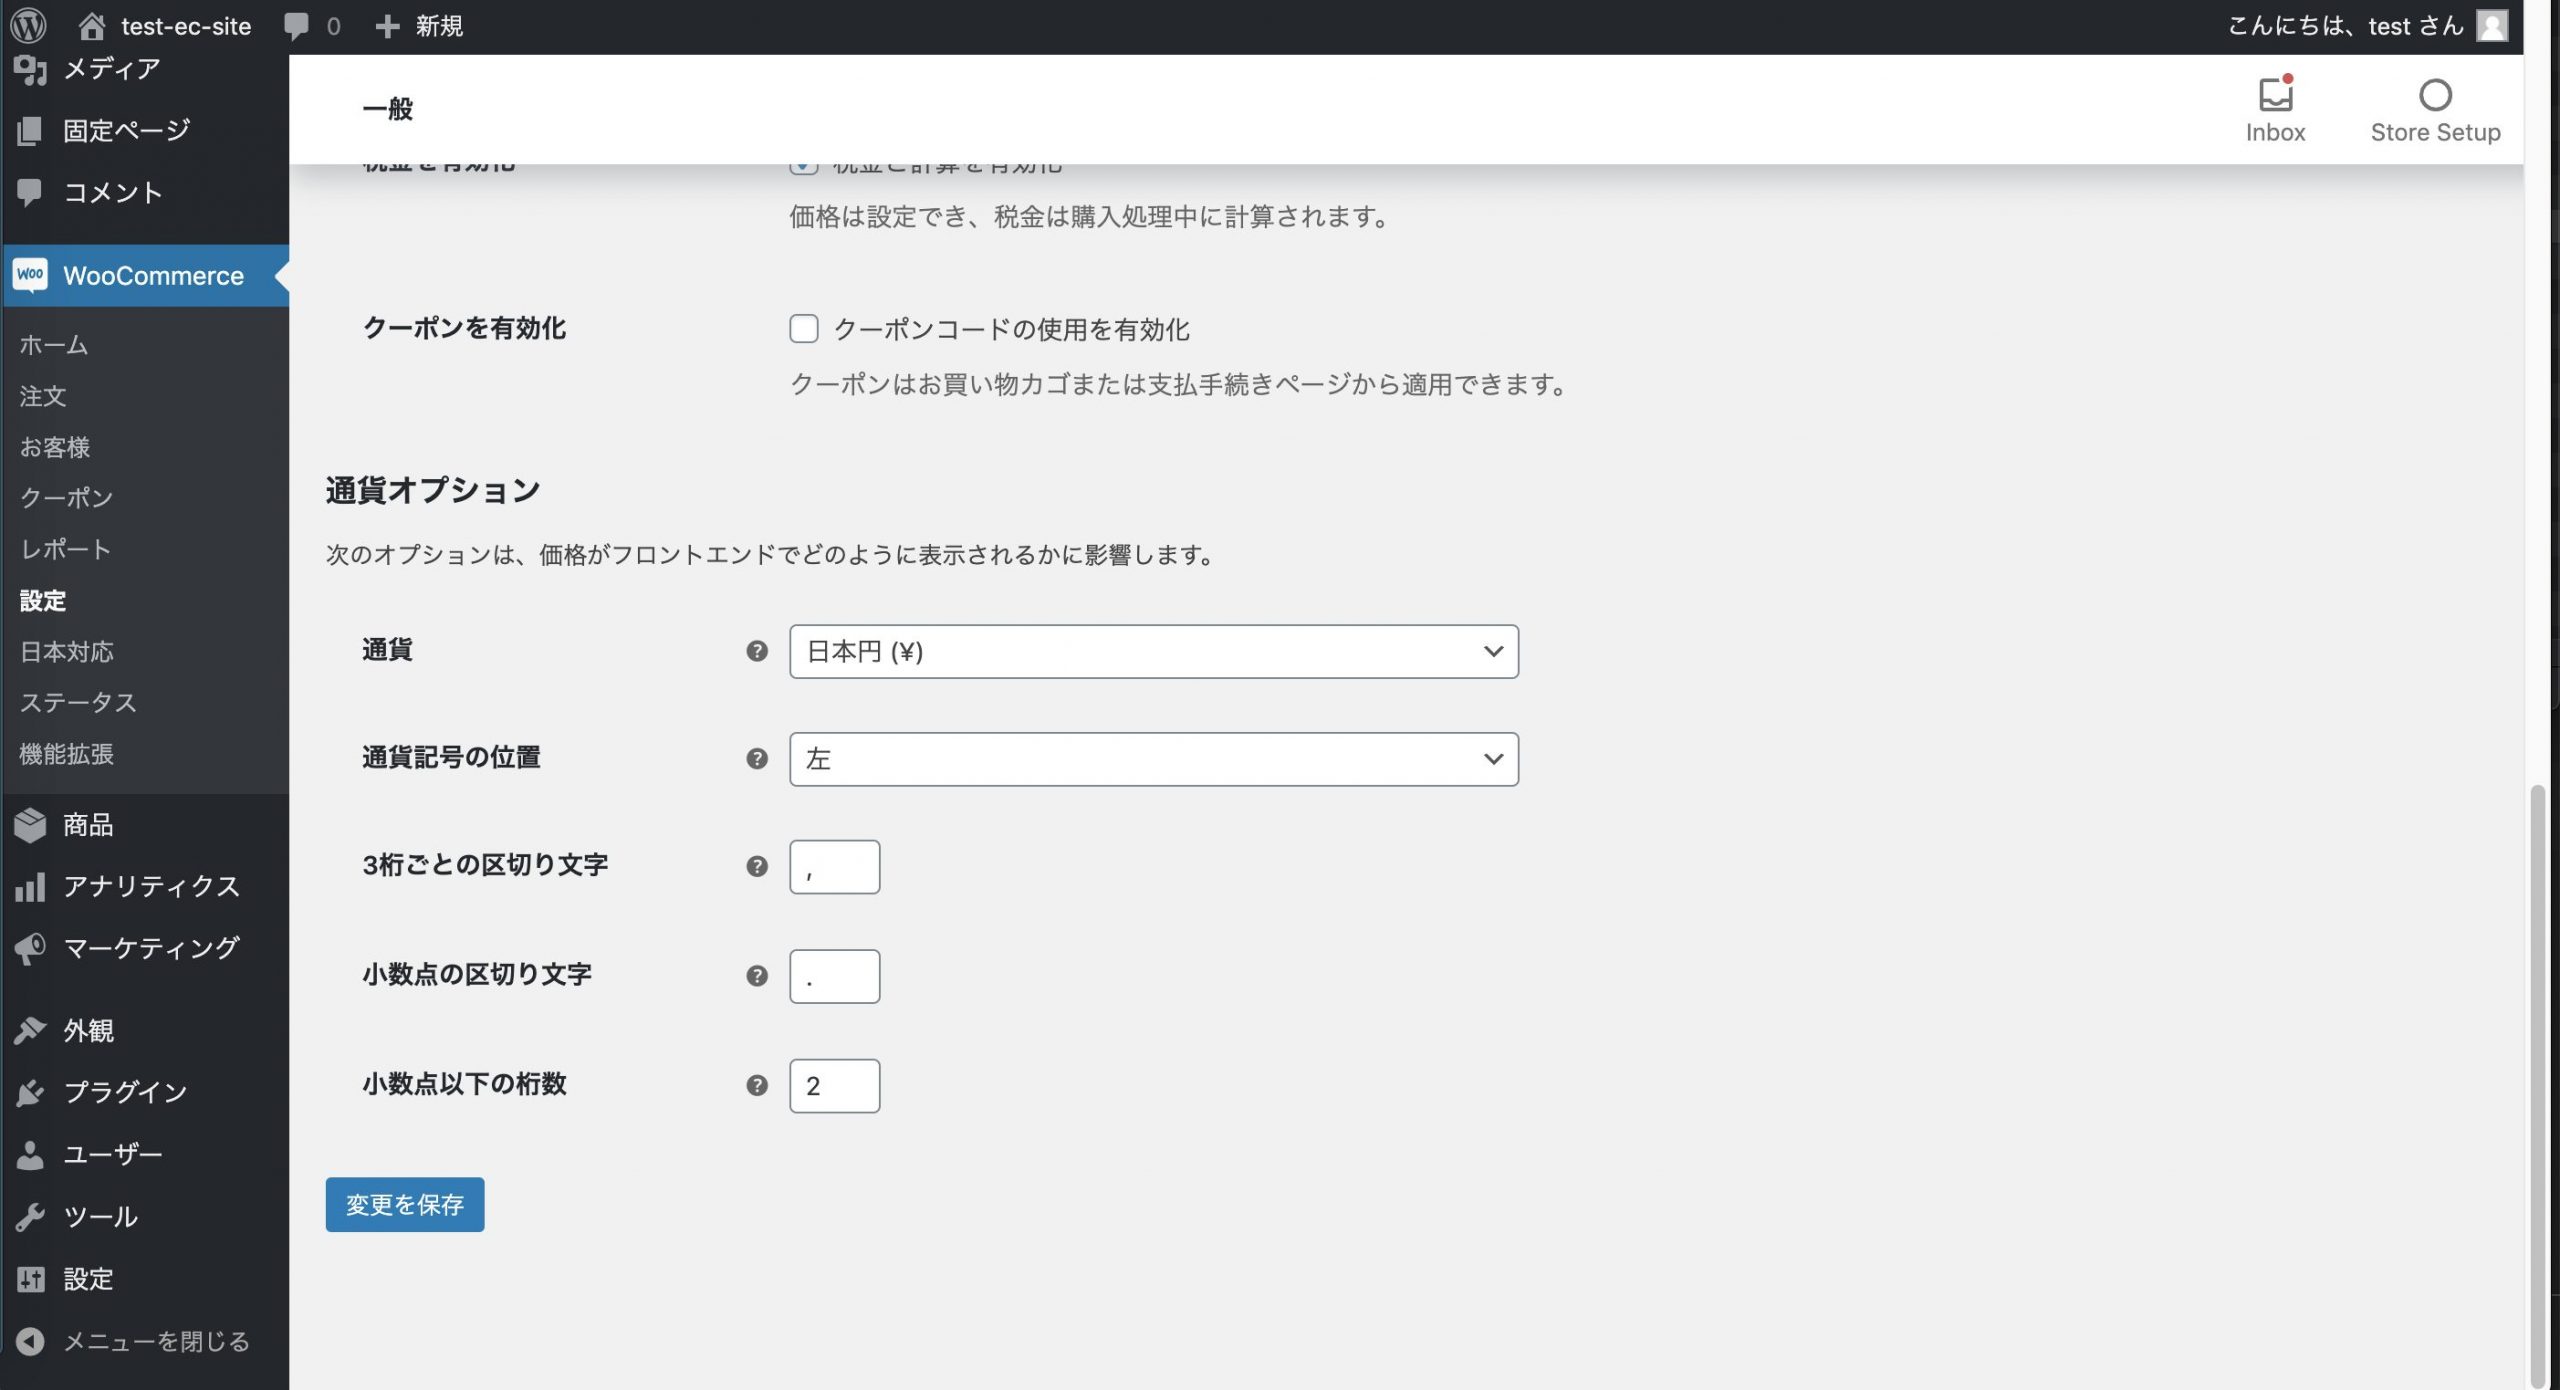Image resolution: width=2560 pixels, height=1390 pixels.
Task: Click the 小数点の区切り文字 input field
Action: point(834,976)
